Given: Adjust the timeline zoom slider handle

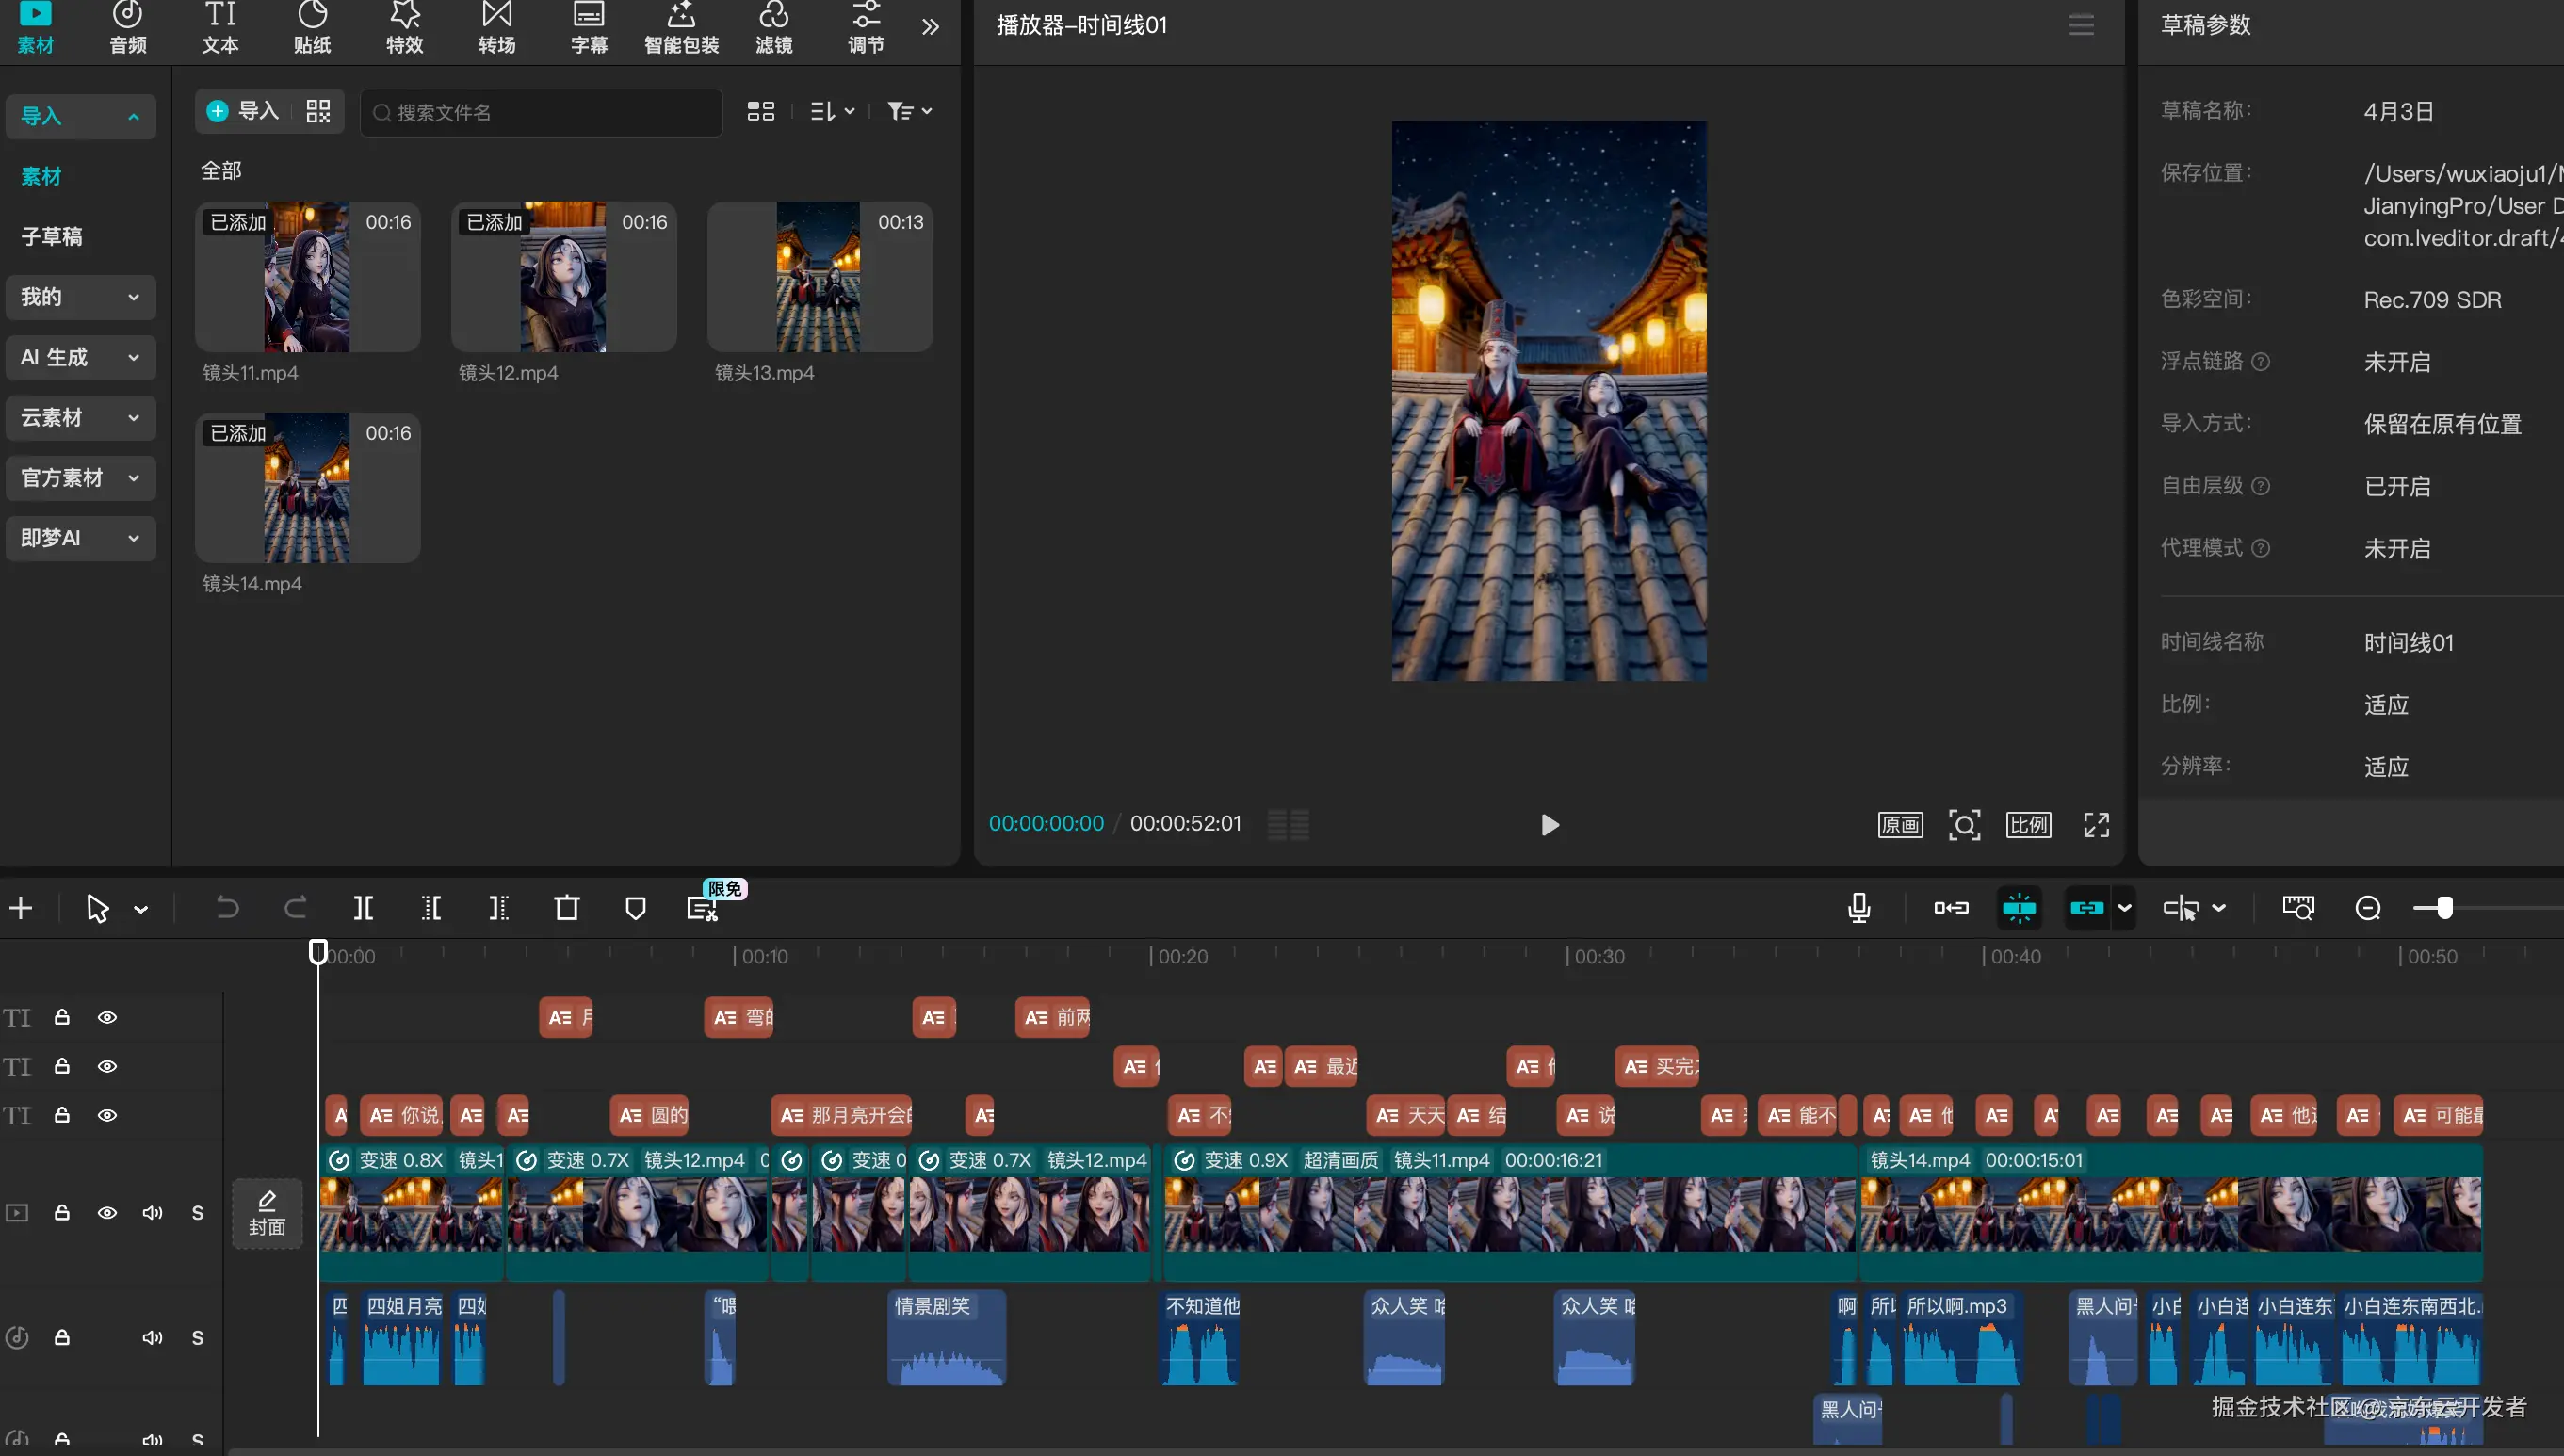Looking at the screenshot, I should pyautogui.click(x=2445, y=908).
